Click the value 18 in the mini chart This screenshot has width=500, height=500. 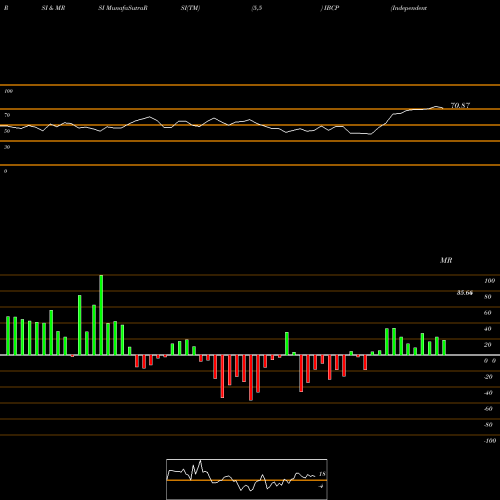click(322, 474)
